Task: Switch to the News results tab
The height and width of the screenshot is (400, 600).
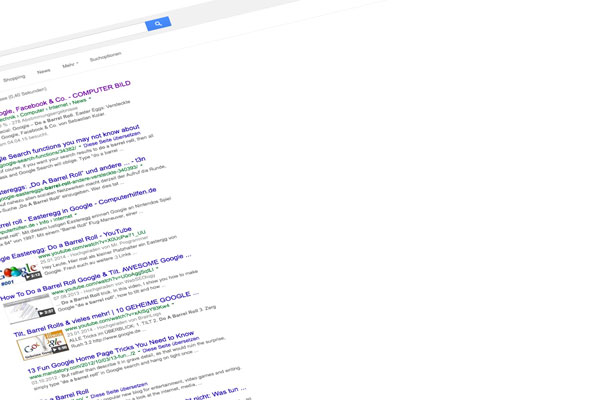Action: (44, 71)
